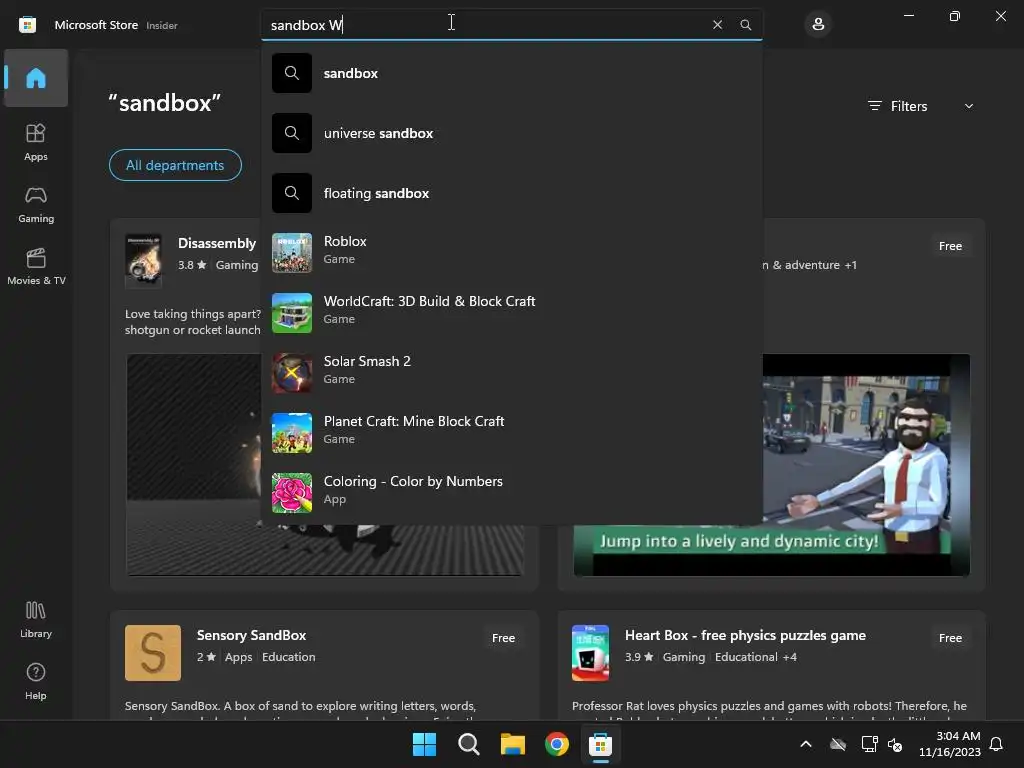1024x768 pixels.
Task: Click the Sensory SandBox Free button
Action: click(504, 638)
